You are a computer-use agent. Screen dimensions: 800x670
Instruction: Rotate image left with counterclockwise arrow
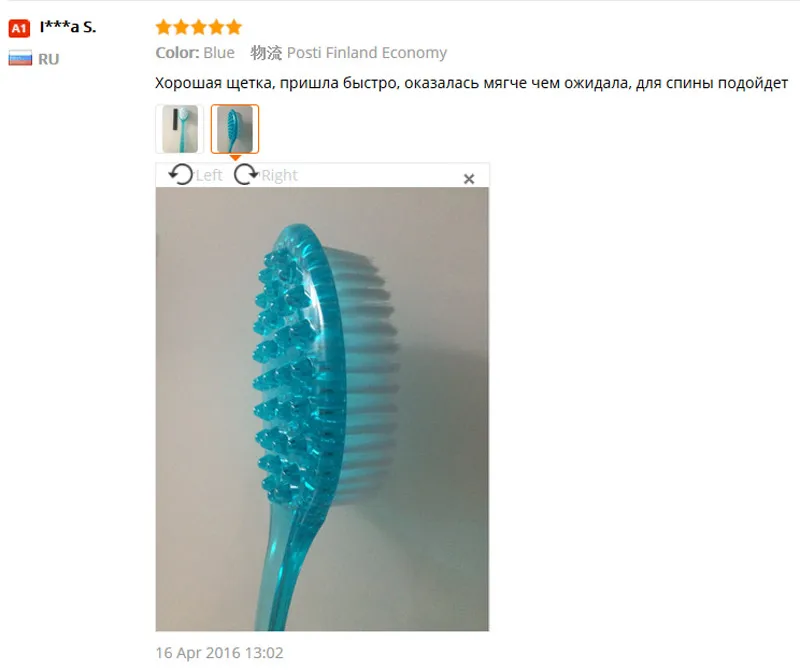(x=181, y=175)
